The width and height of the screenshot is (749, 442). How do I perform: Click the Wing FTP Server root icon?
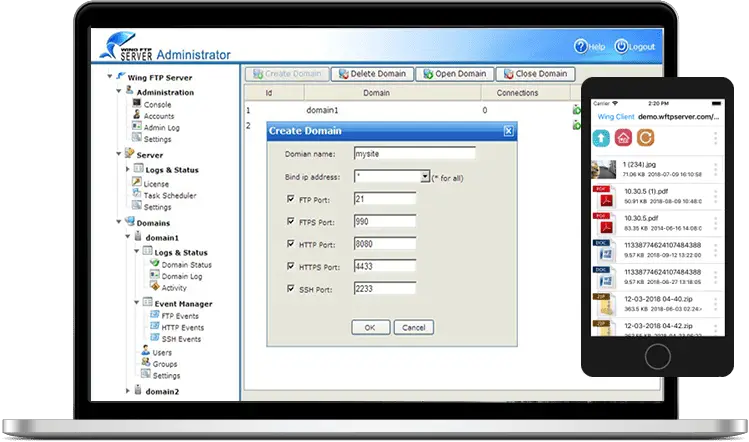(120, 76)
